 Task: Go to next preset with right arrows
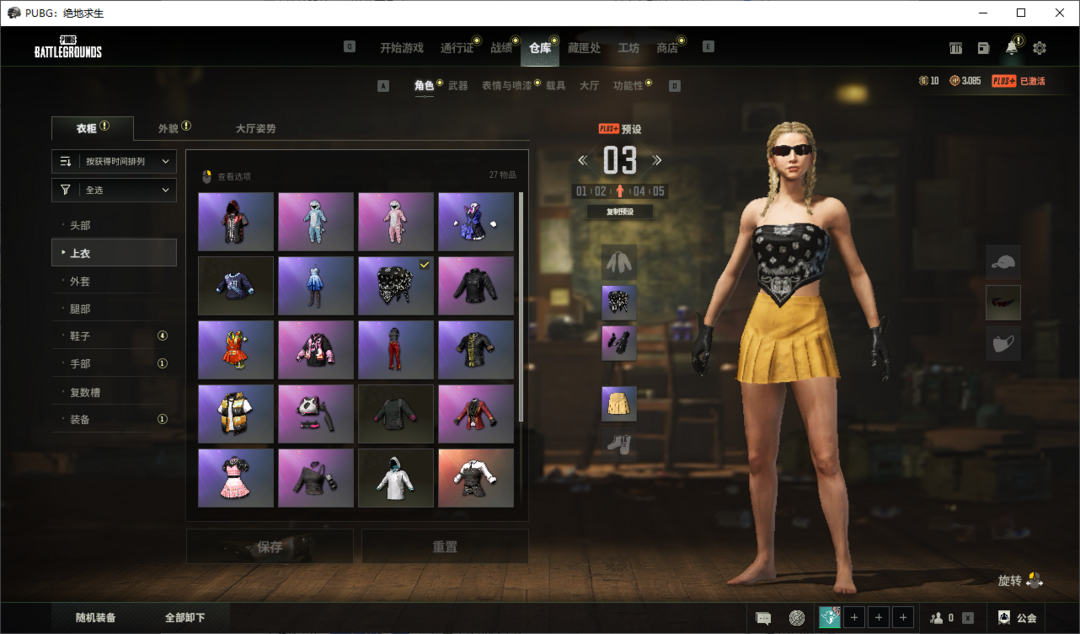pos(657,160)
